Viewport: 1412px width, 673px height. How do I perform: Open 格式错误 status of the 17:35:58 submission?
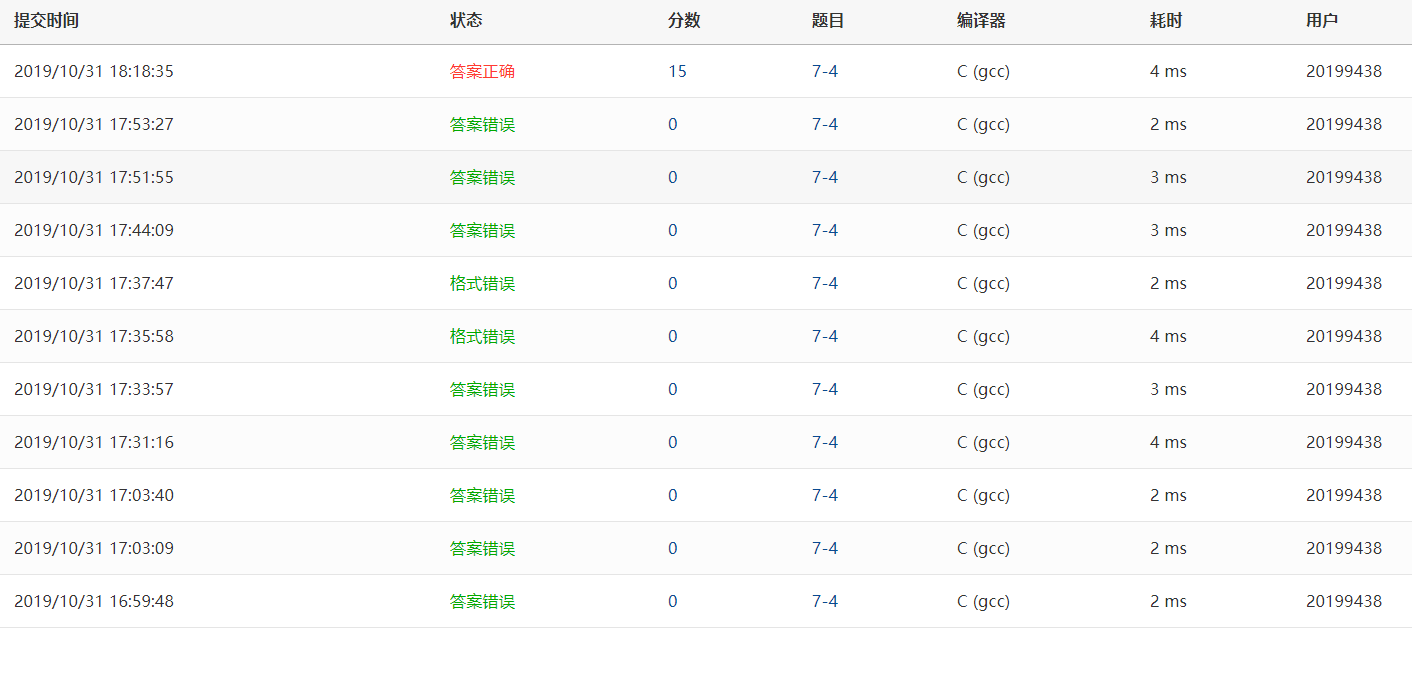(482, 337)
